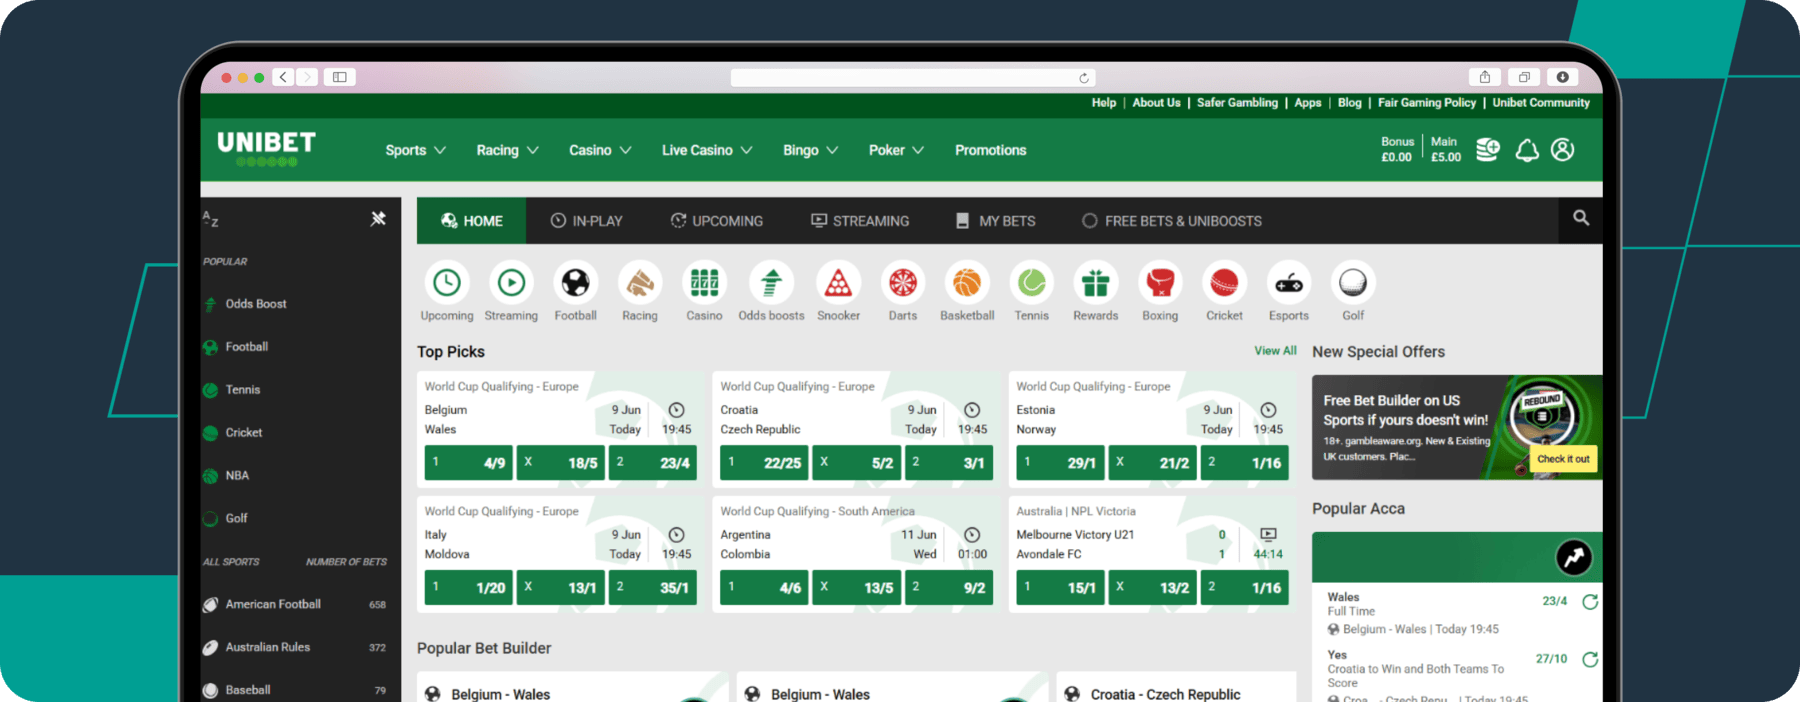1800x702 pixels.
Task: Open the Streaming play icon
Action: 511,283
